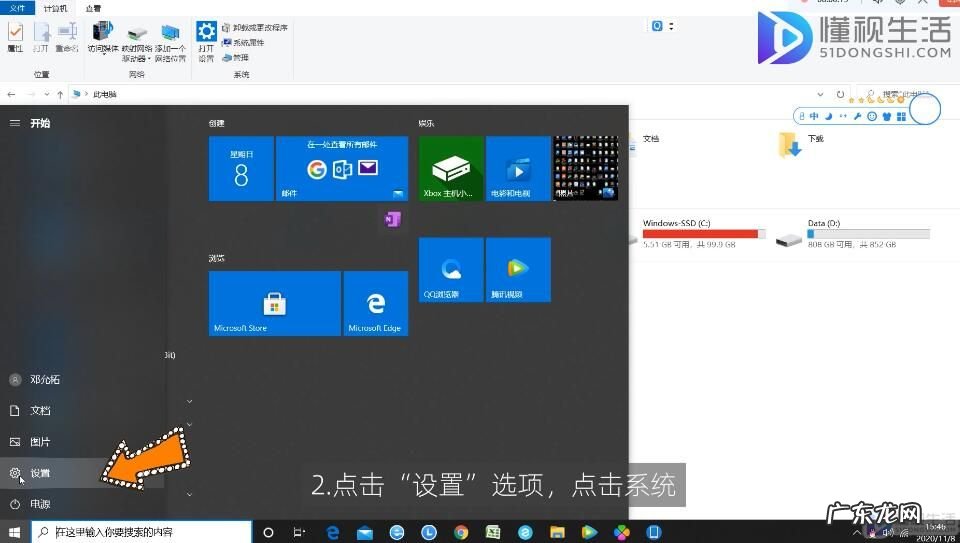The width and height of the screenshot is (960, 543).
Task: Open the 邓允拓 user account menu
Action: click(82, 380)
